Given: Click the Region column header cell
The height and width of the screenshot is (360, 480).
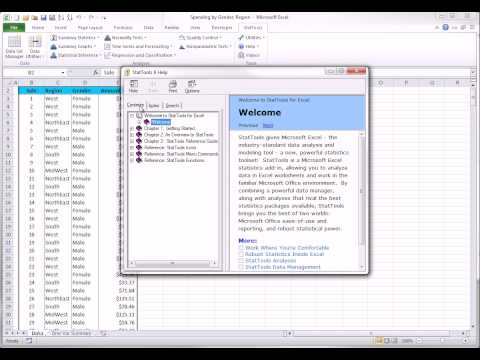Looking at the screenshot, I should coord(57,91).
